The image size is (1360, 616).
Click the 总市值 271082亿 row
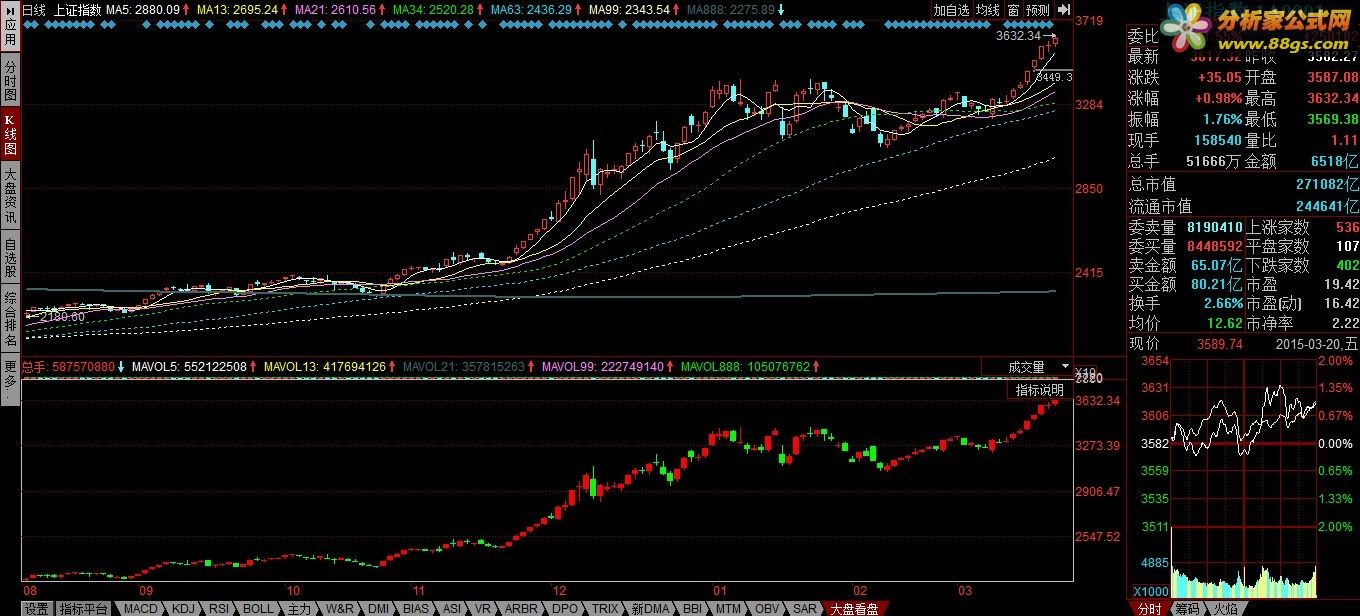pos(1243,184)
